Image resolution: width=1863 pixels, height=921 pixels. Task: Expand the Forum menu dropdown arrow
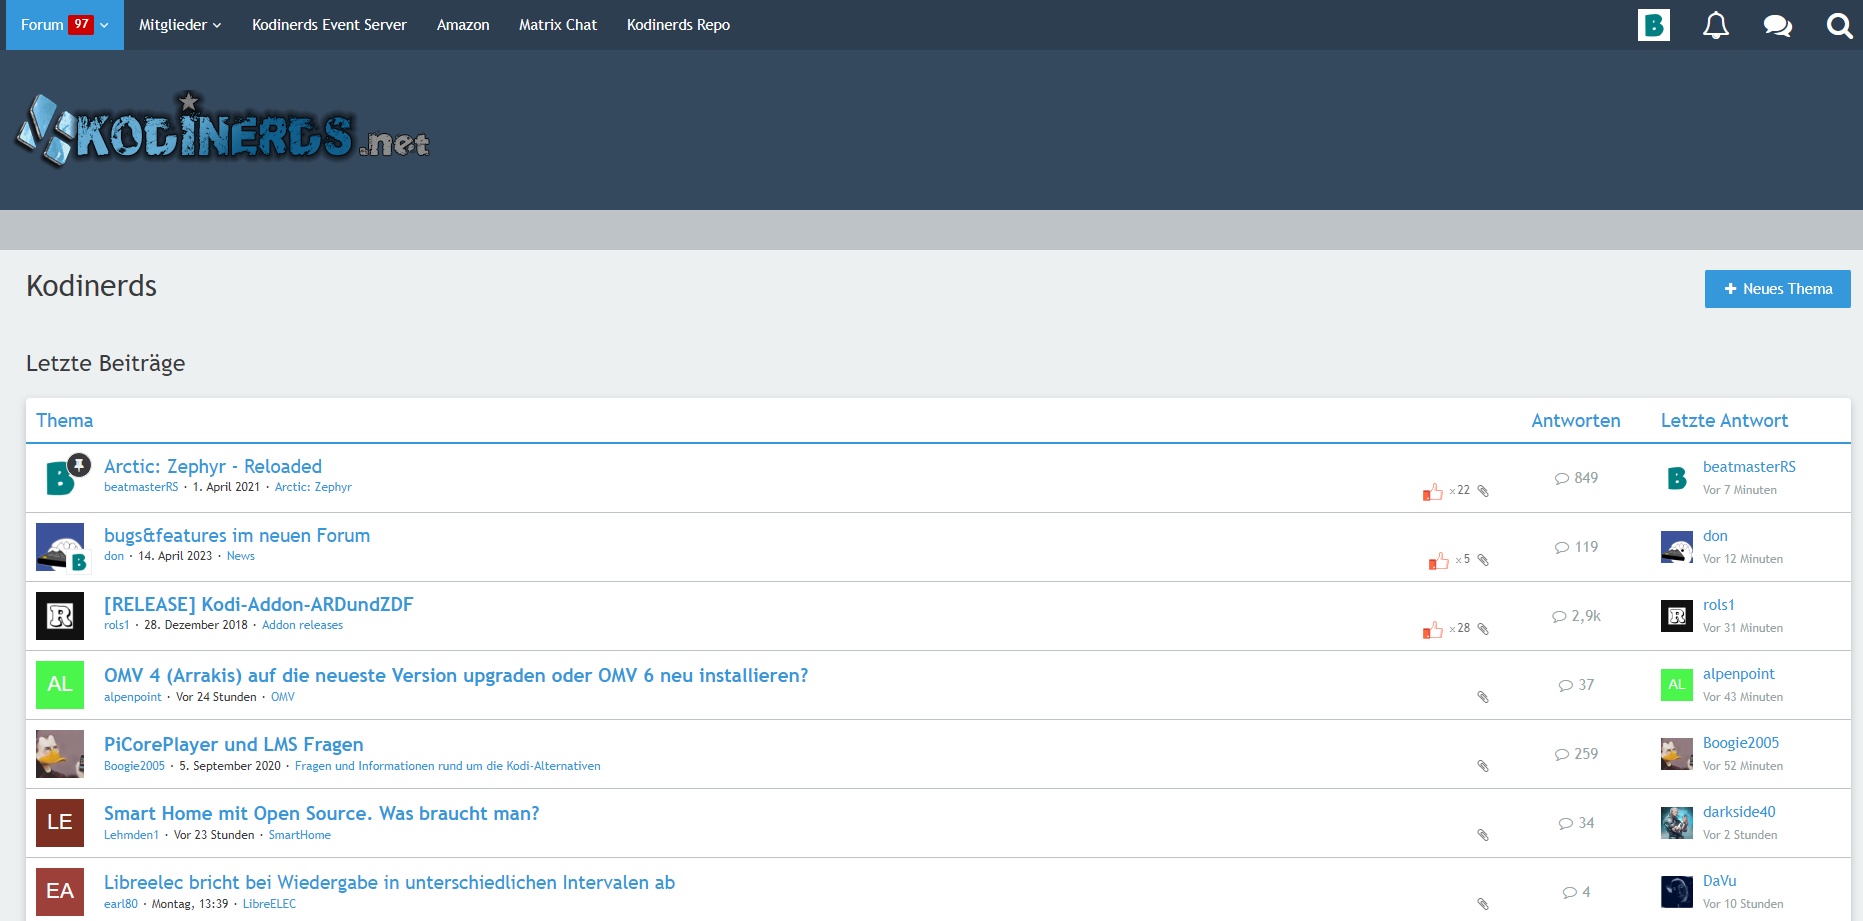(104, 25)
